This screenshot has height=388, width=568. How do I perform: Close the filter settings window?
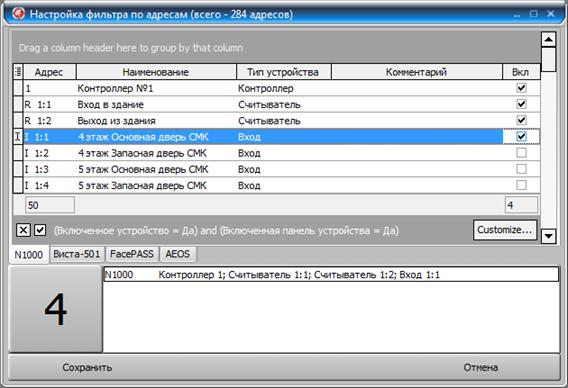(551, 14)
